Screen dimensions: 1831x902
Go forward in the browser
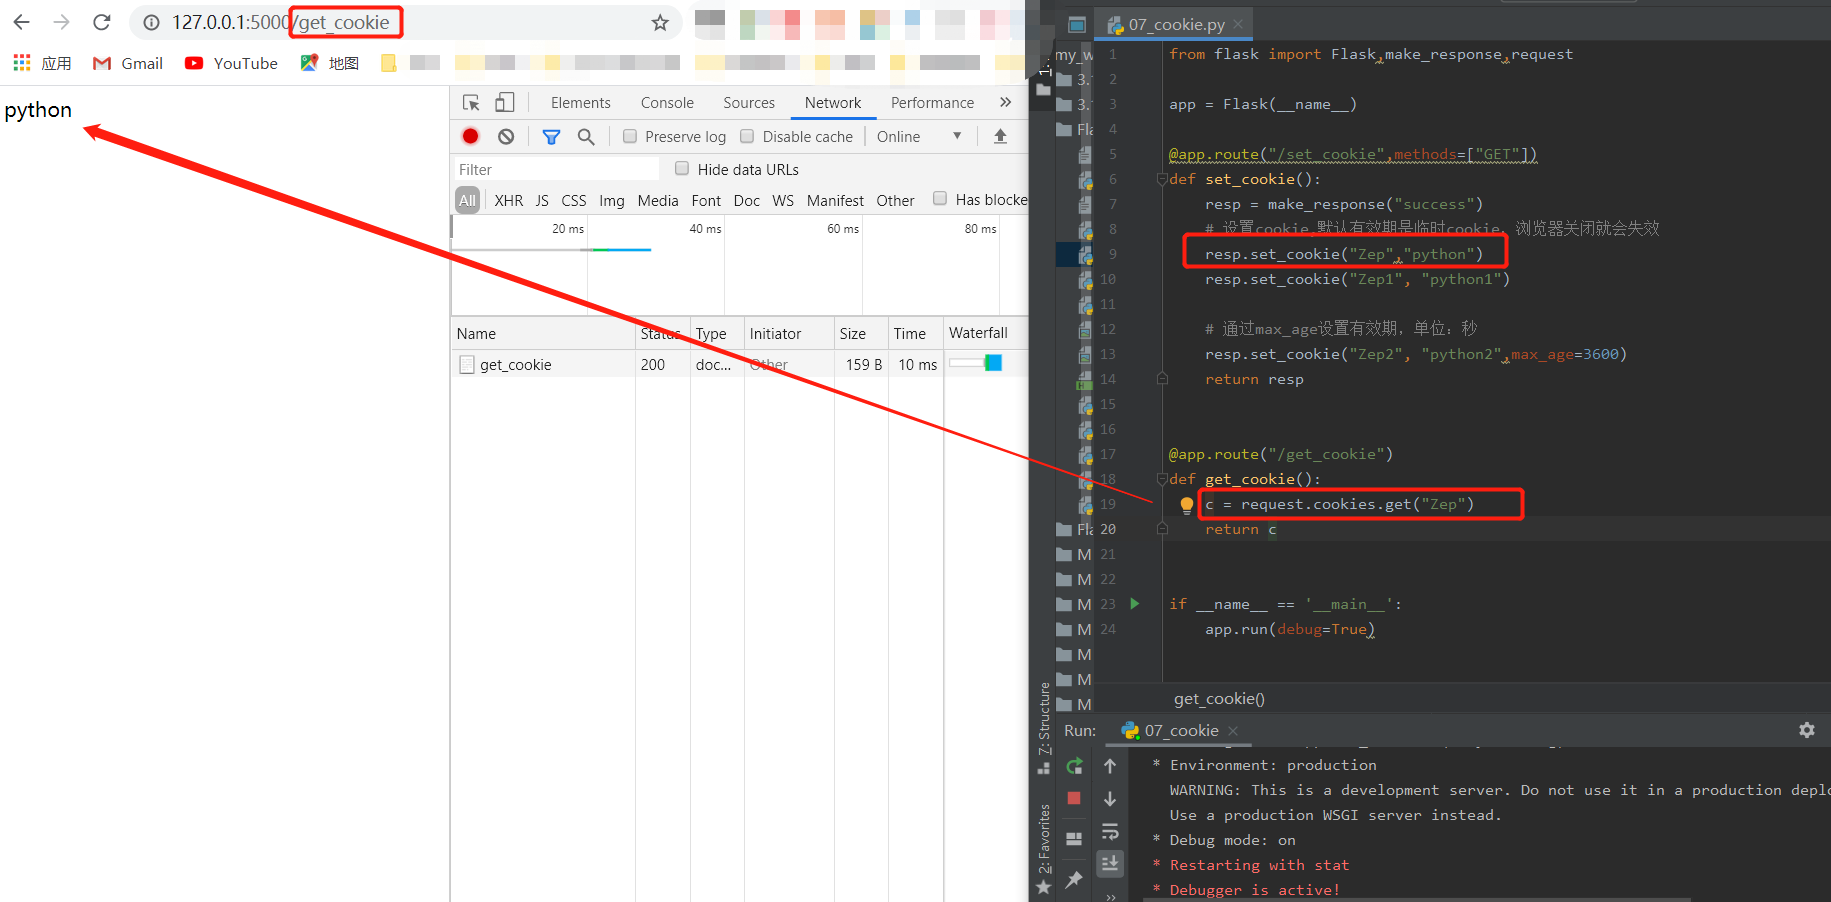[x=61, y=22]
